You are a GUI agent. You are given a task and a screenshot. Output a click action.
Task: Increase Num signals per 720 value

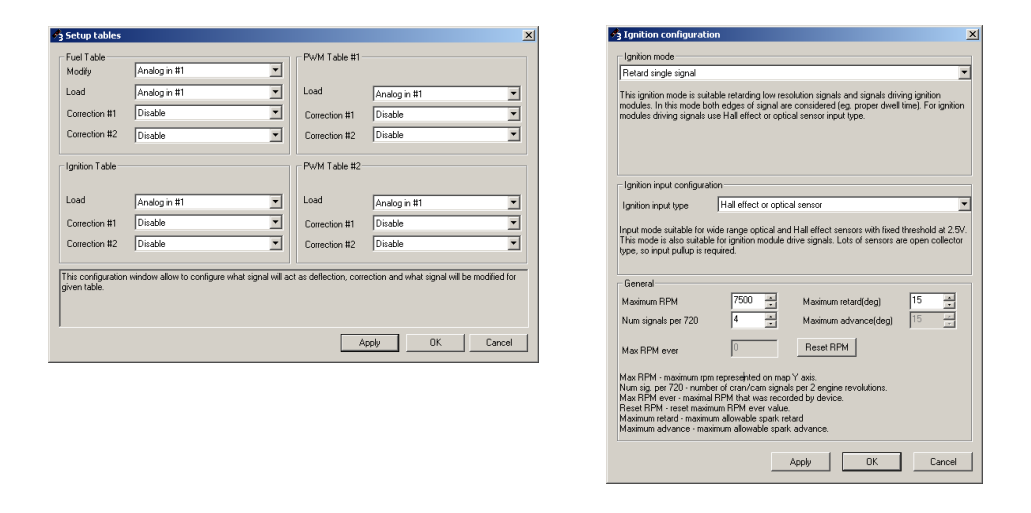coord(770,316)
